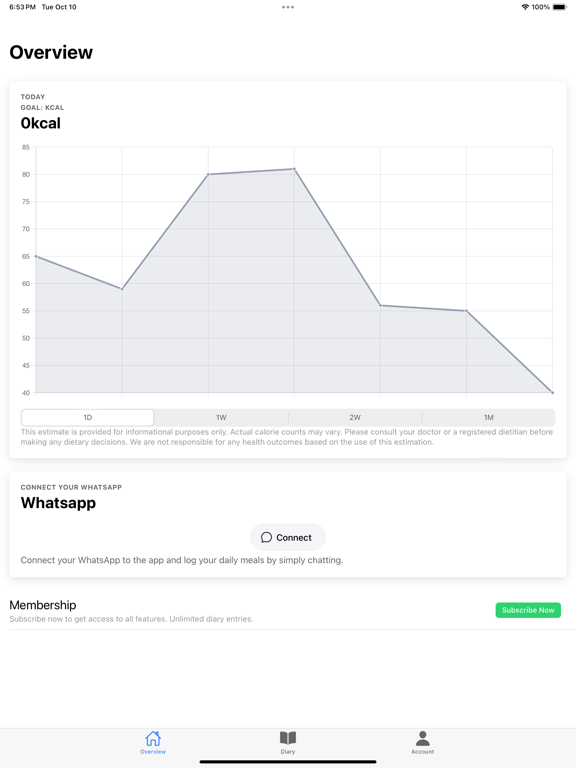The height and width of the screenshot is (768, 576).
Task: Switch chart range to 1M
Action: [x=488, y=417]
